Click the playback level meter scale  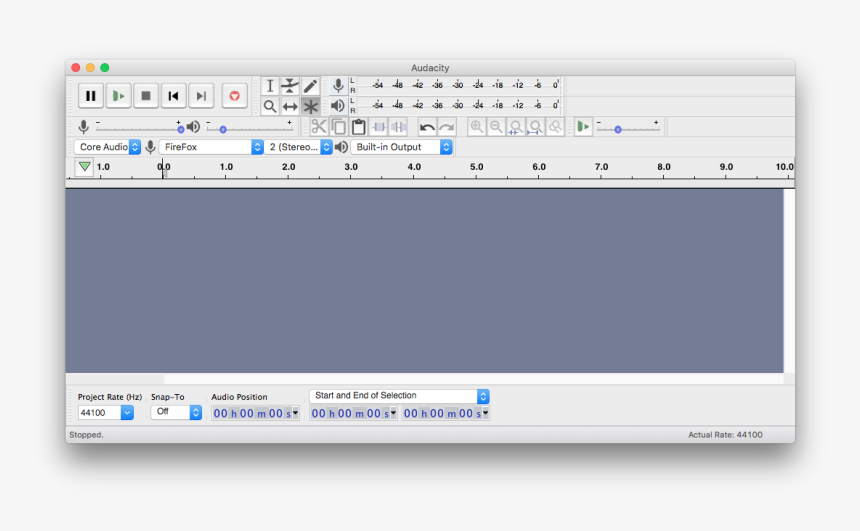[459, 105]
